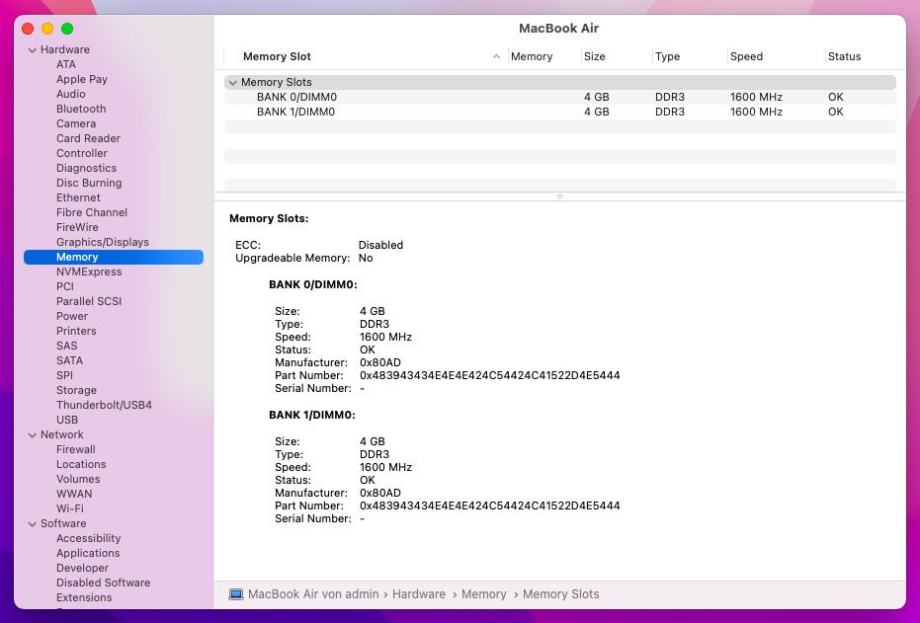Select Applications under Software
Screen dimensions: 920x623
[88, 553]
